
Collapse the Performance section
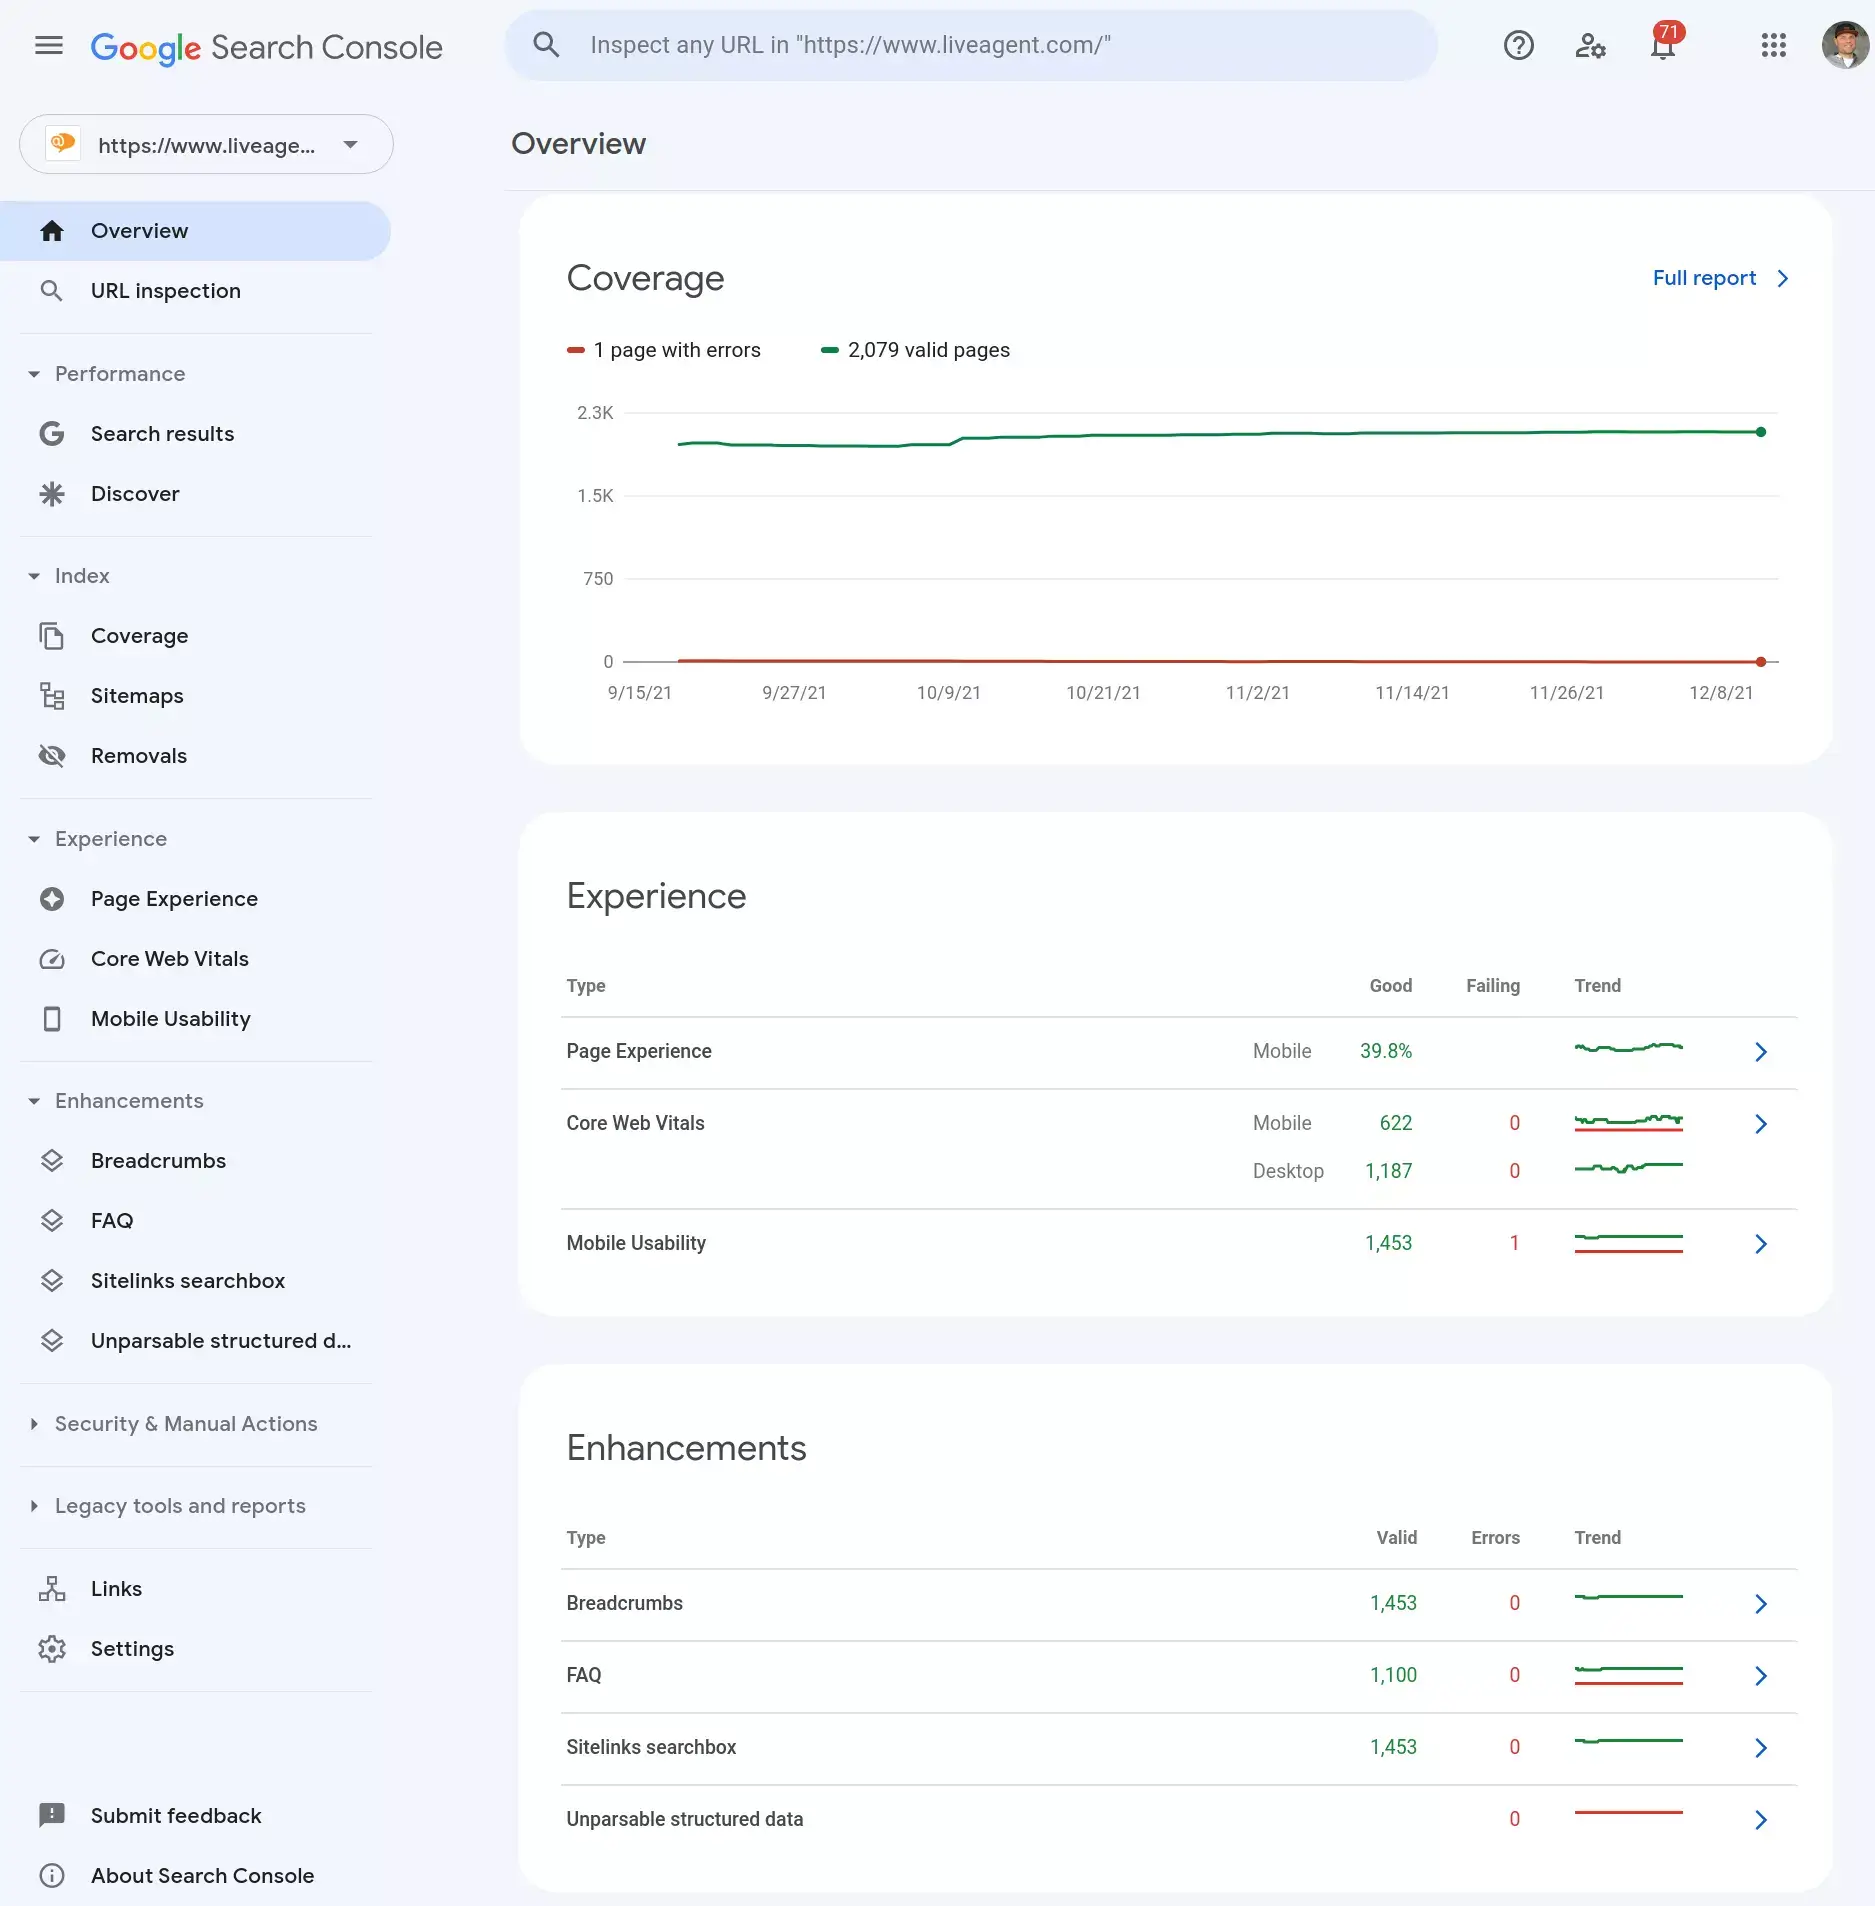[33, 373]
